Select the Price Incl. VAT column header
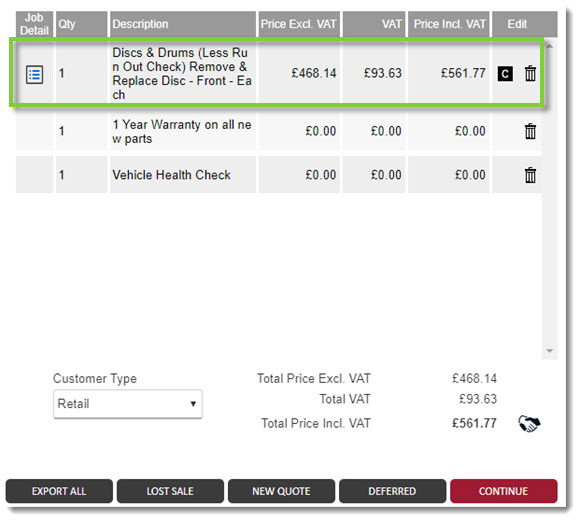Screen dimensions: 580x521 (x=449, y=24)
